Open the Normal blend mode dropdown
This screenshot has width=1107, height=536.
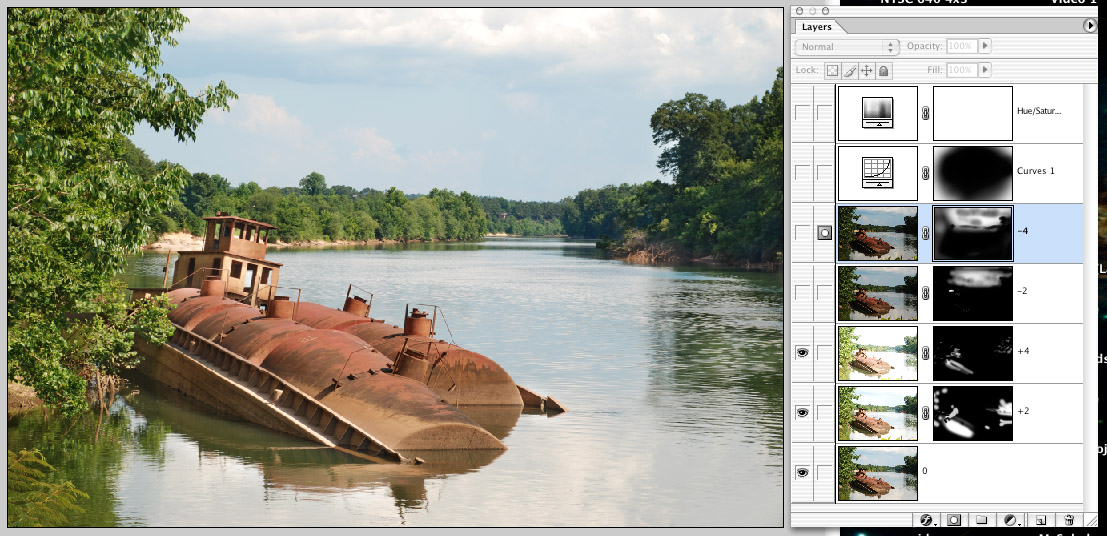847,47
